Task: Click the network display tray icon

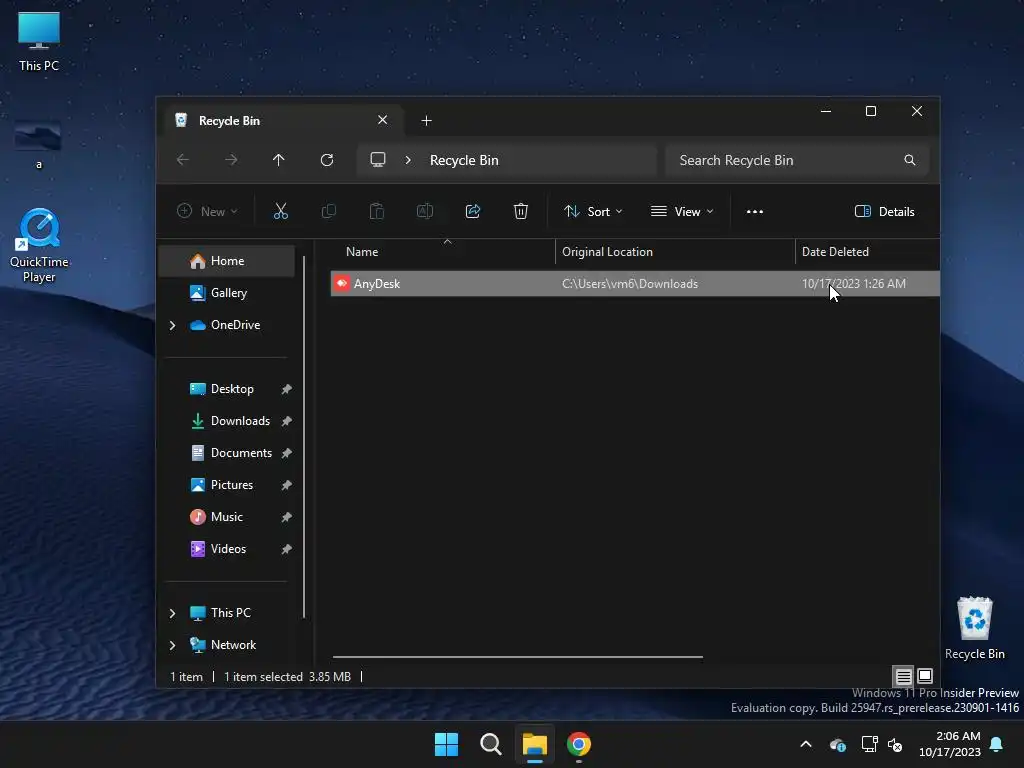Action: tap(869, 744)
